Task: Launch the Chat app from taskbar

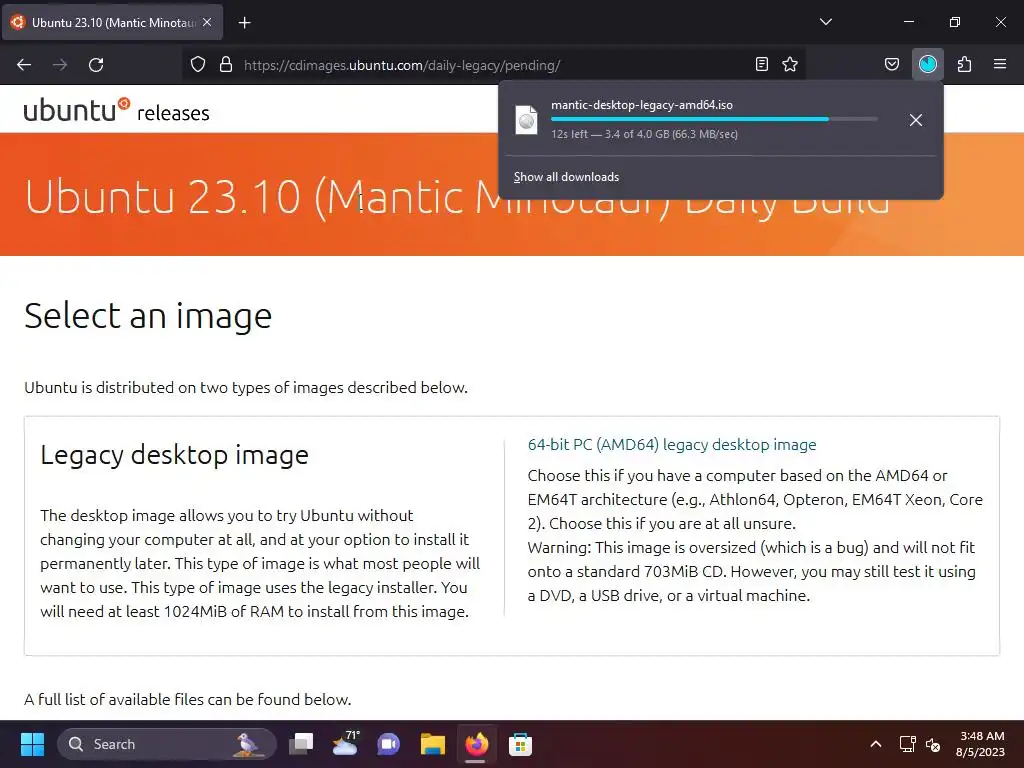Action: coord(389,744)
